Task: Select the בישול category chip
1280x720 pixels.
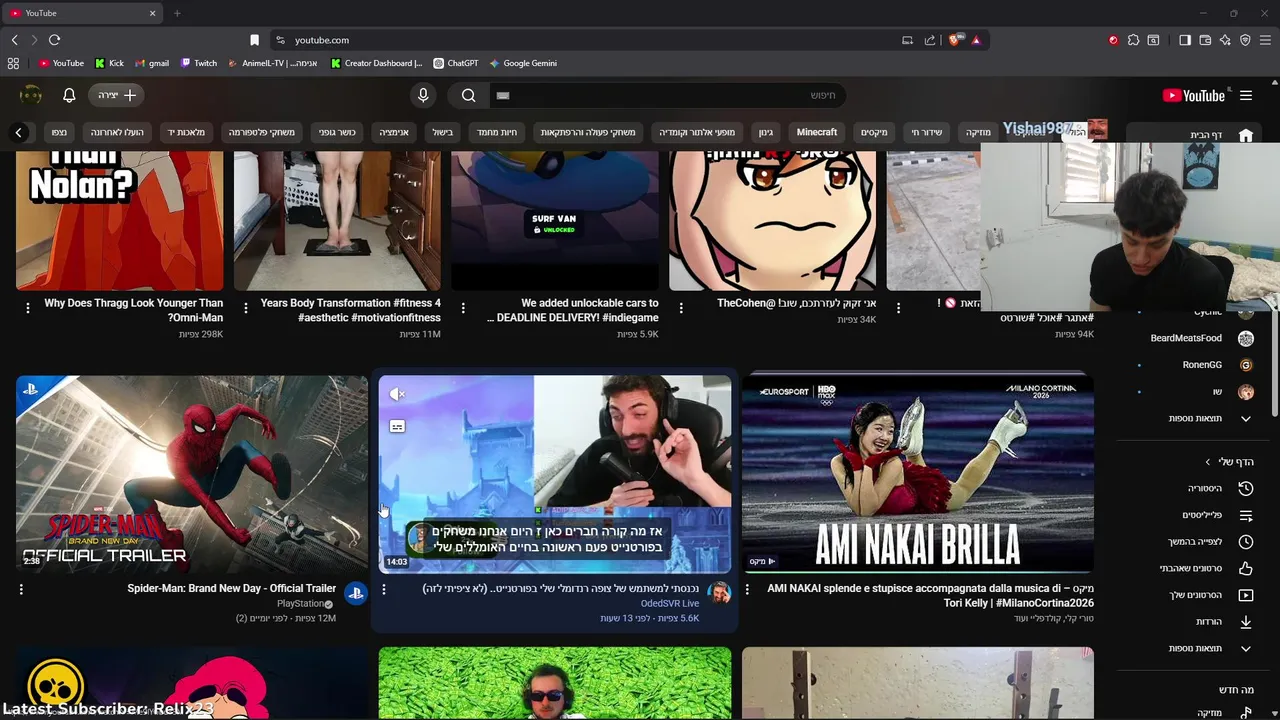Action: coord(443,132)
